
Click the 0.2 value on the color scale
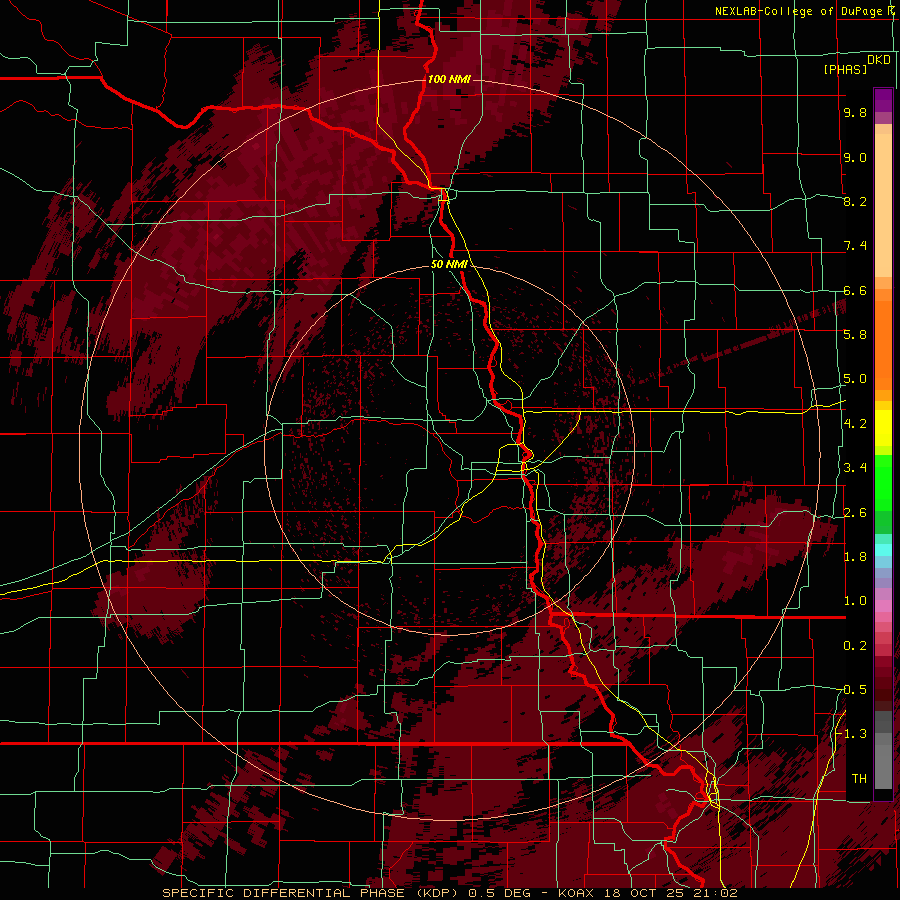pyautogui.click(x=855, y=645)
